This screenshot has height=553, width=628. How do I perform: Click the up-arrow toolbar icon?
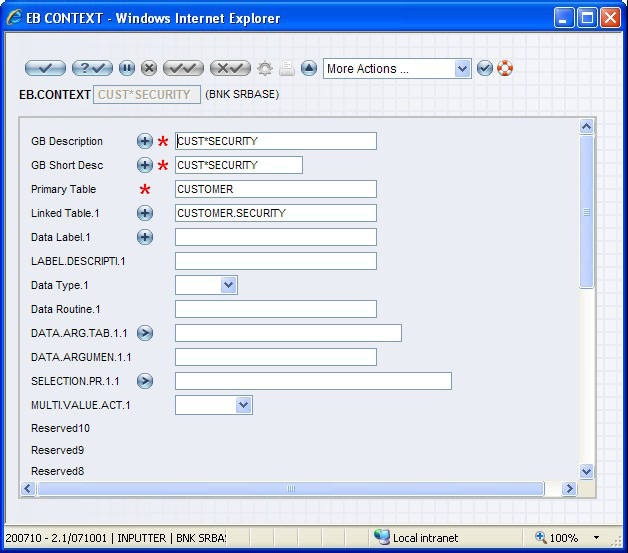click(x=309, y=68)
